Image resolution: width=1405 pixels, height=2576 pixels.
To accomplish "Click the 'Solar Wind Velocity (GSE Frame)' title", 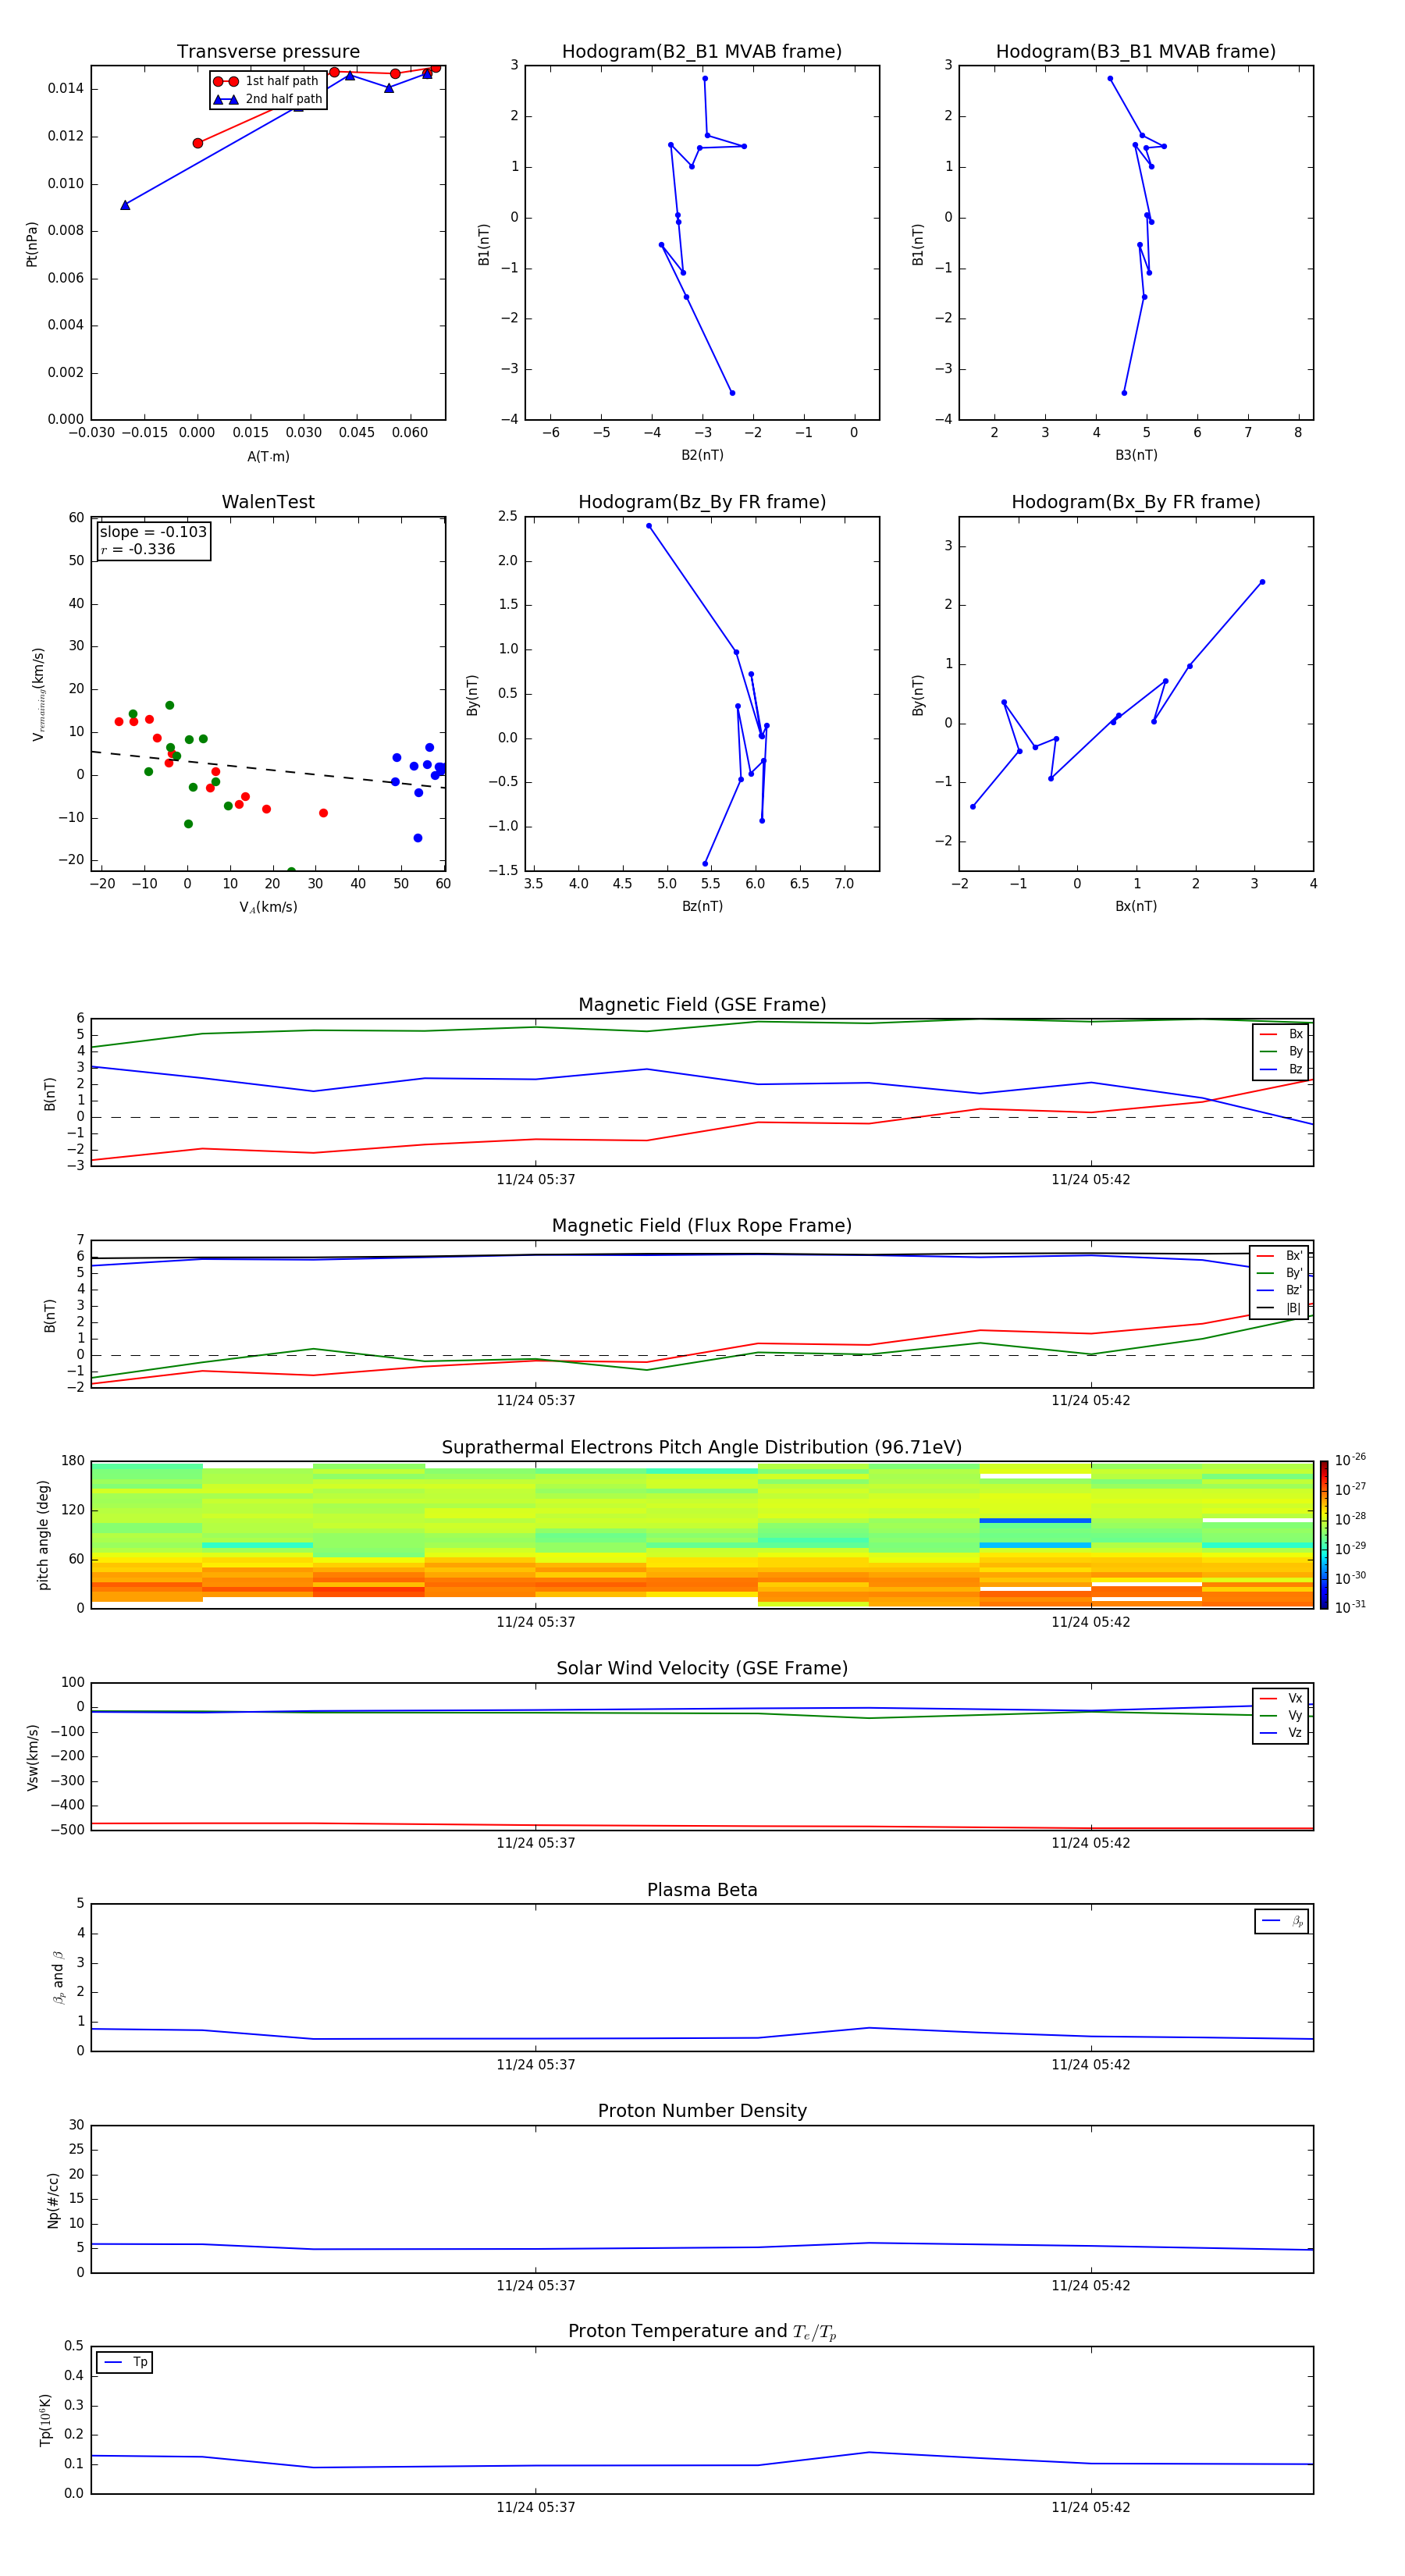I will [x=702, y=1668].
